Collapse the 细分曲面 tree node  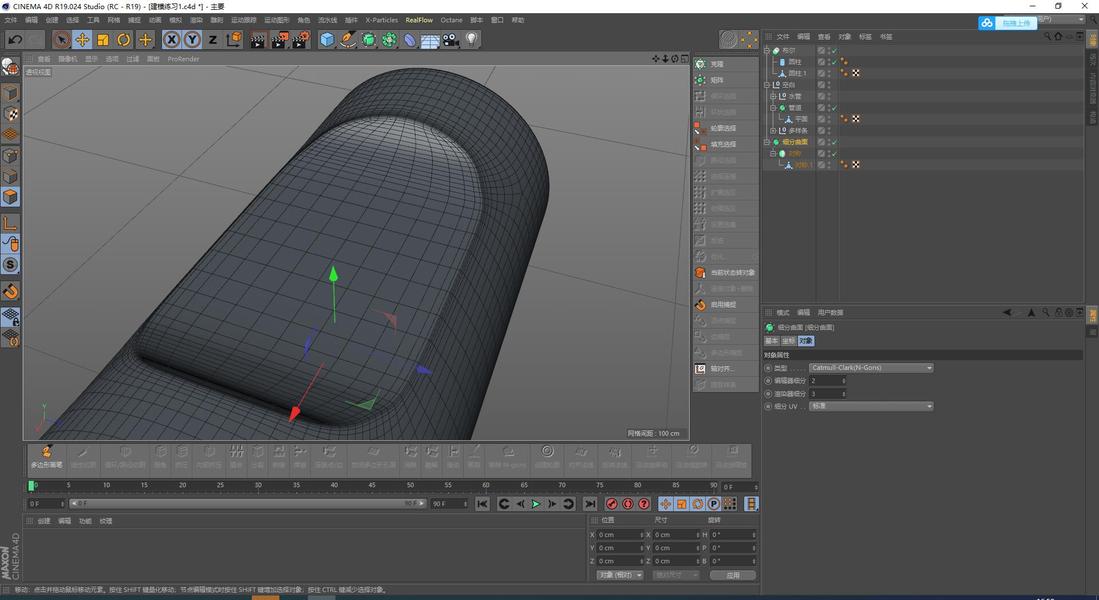(767, 142)
